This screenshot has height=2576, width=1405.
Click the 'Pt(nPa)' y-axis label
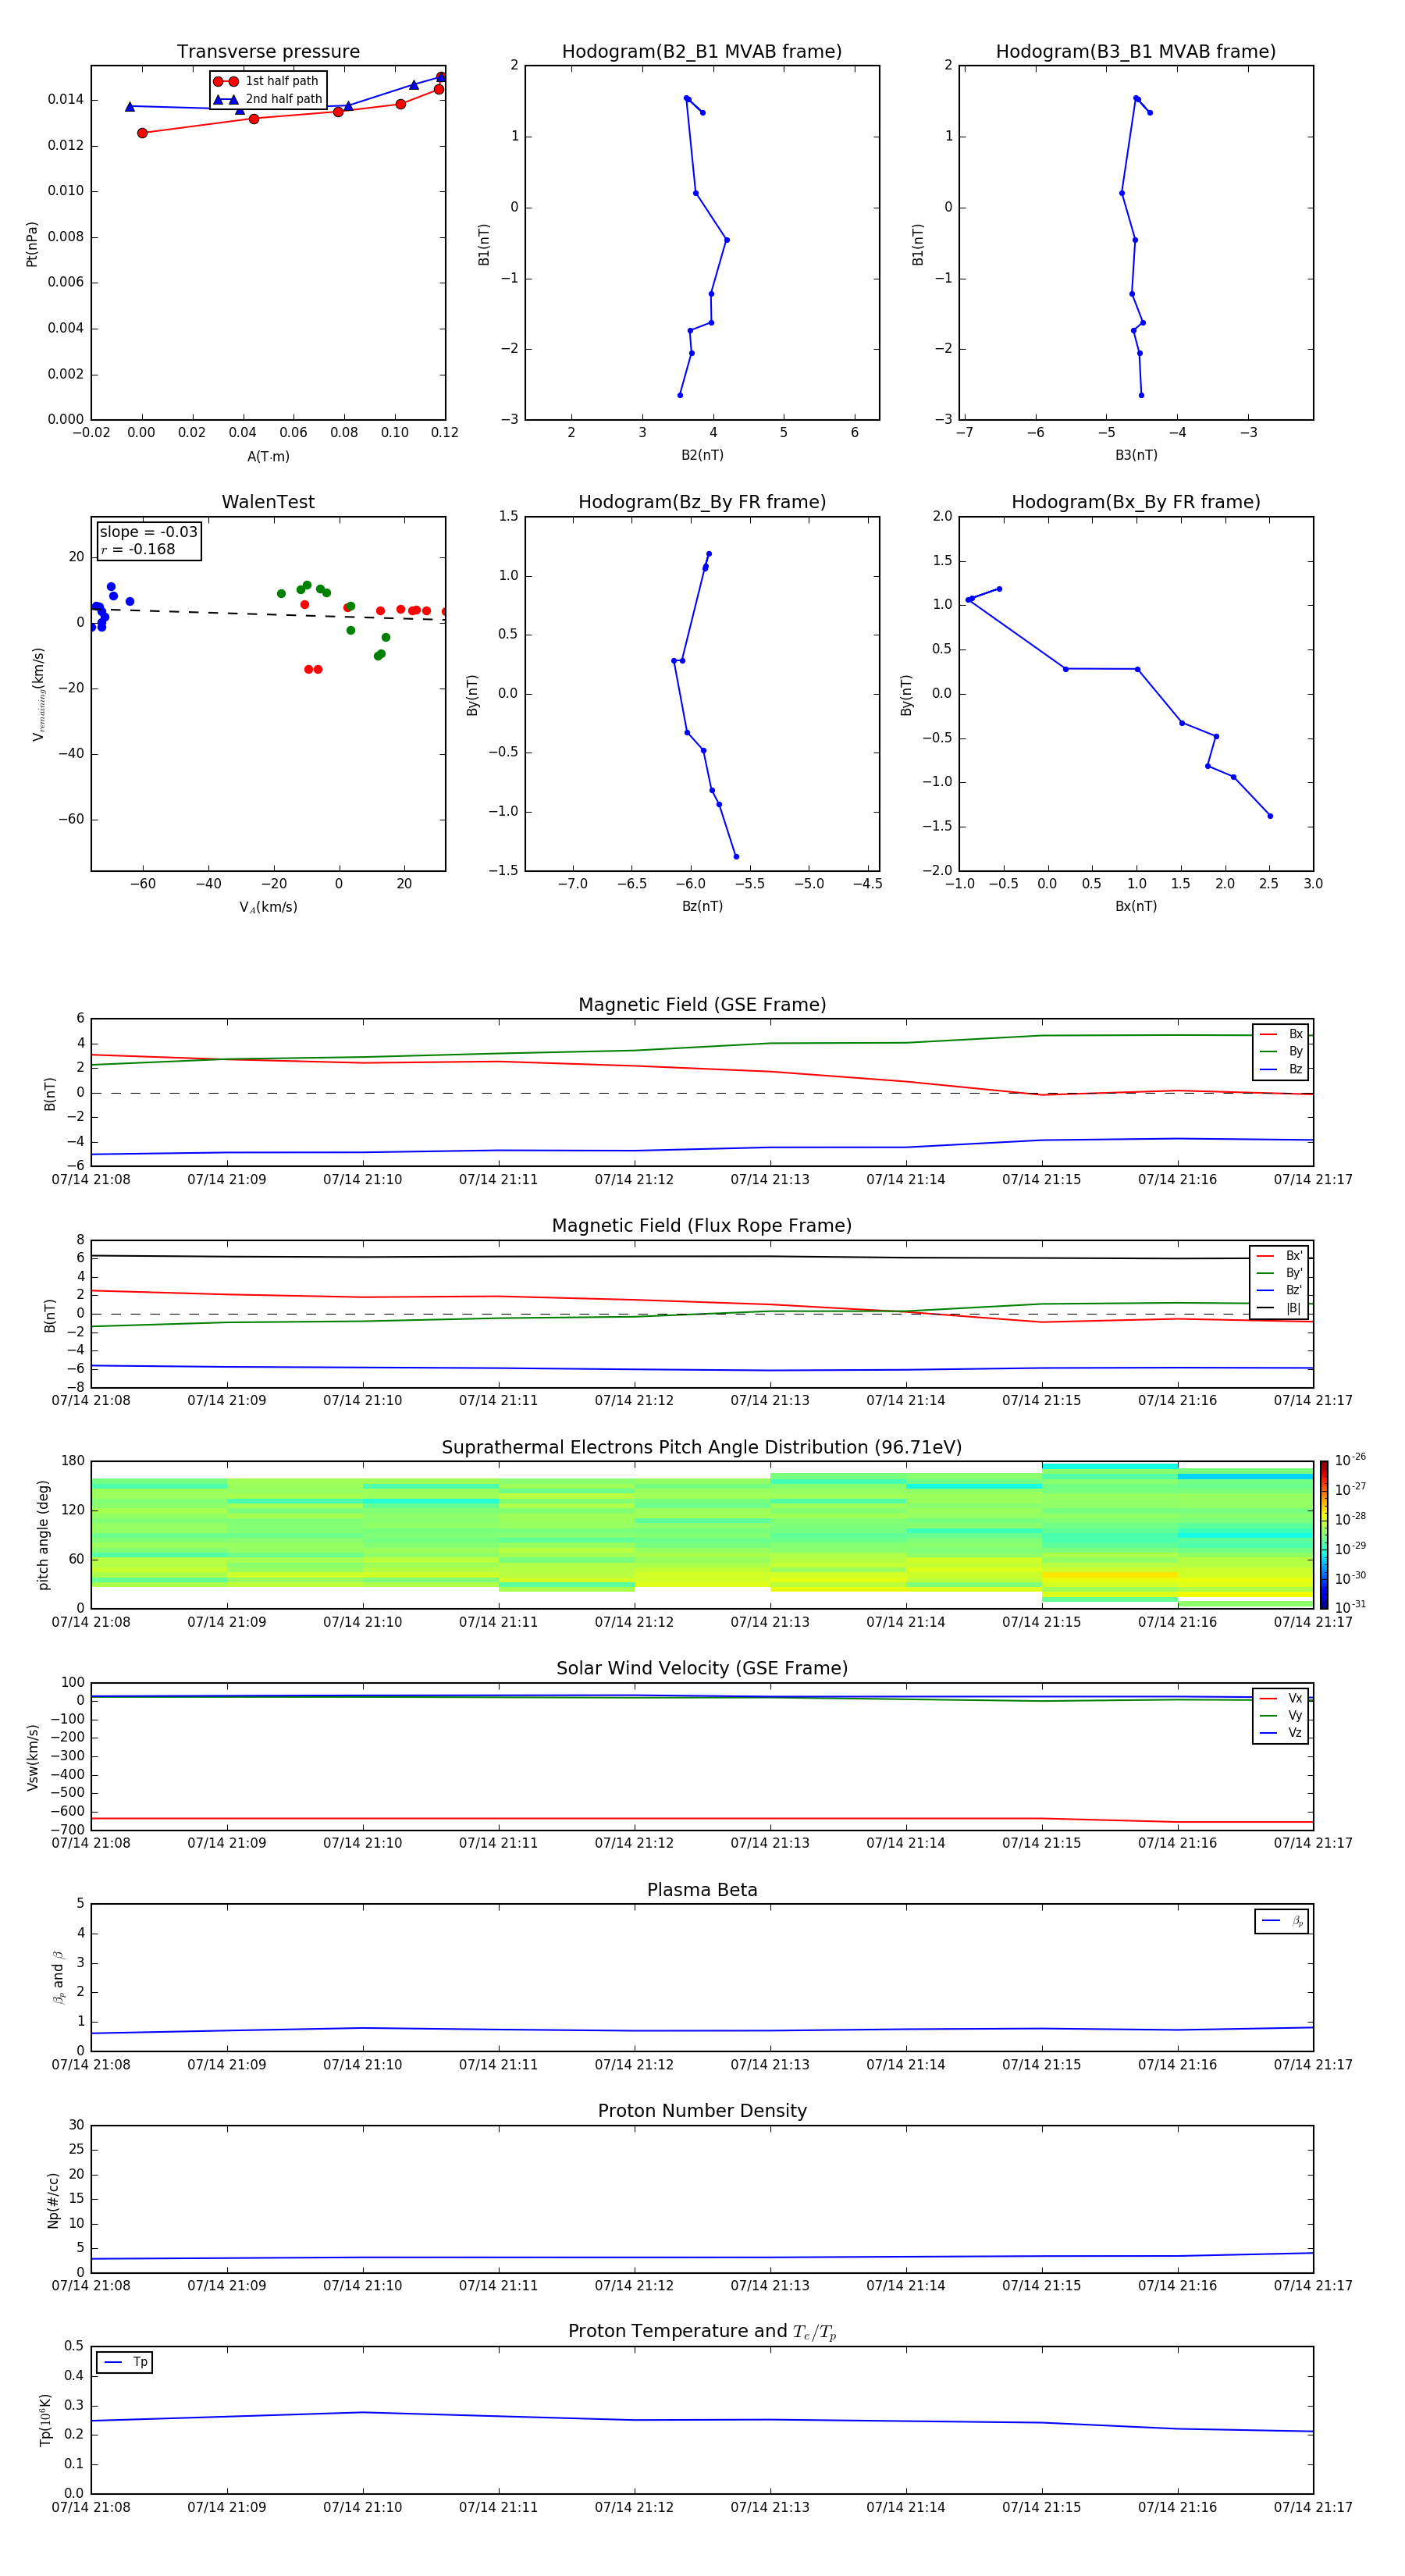click(32, 243)
